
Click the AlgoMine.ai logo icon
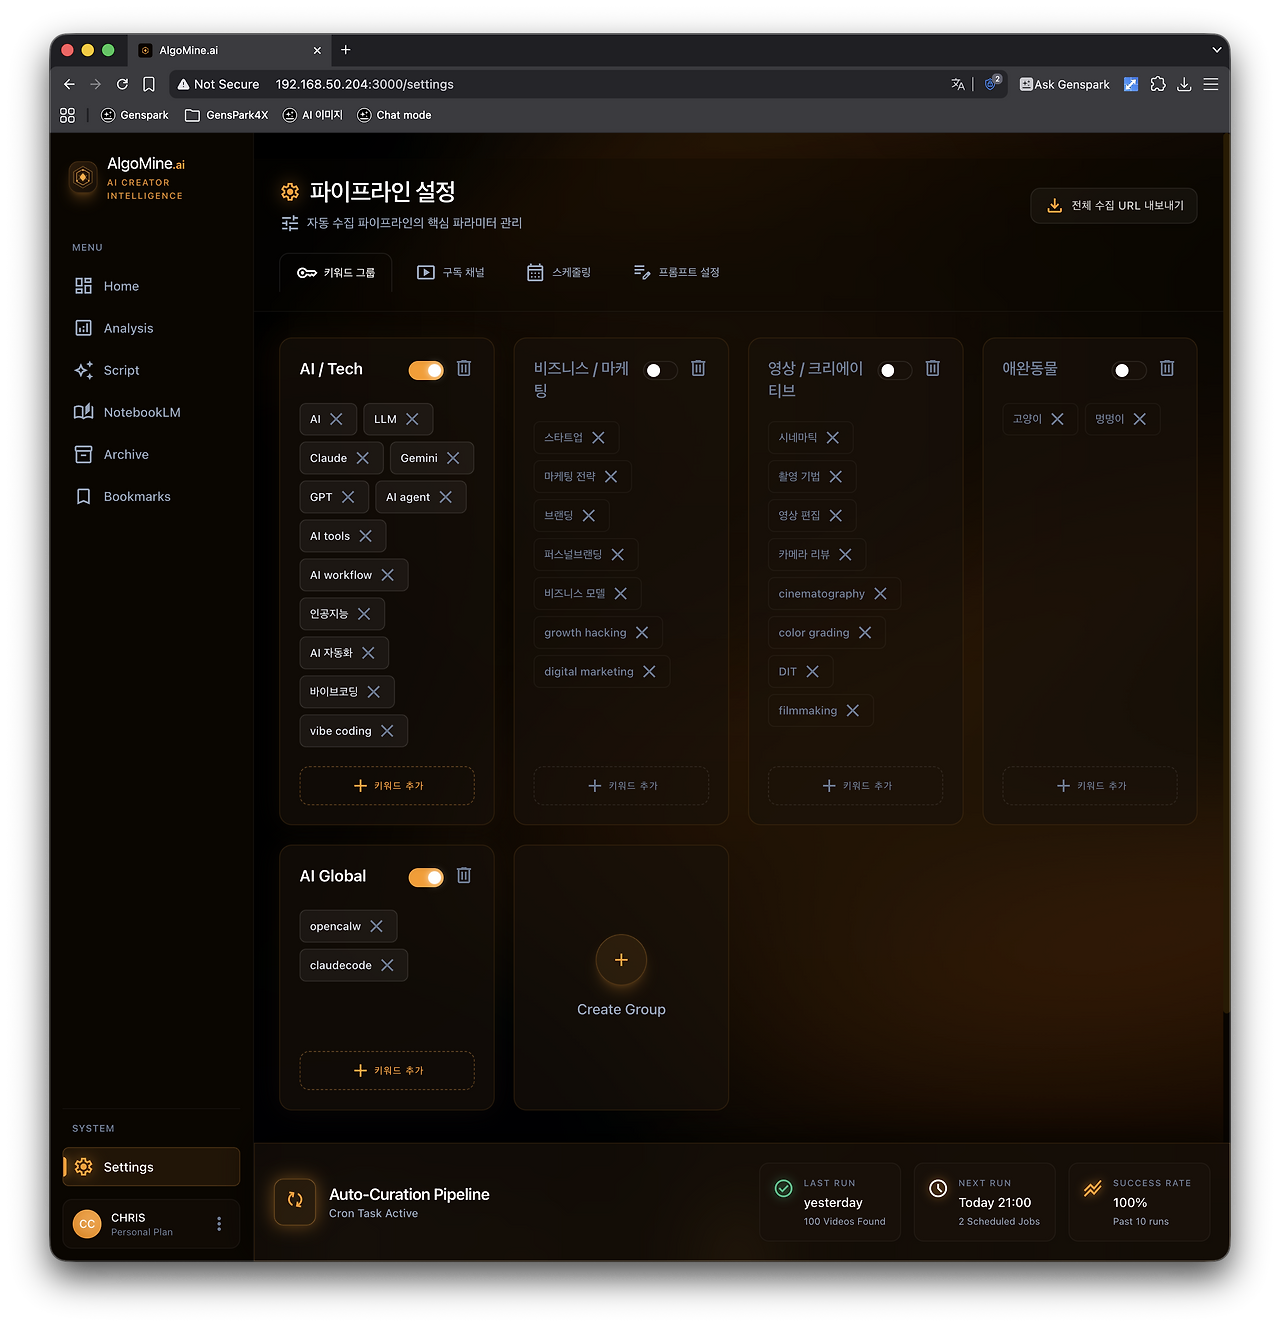pyautogui.click(x=82, y=177)
